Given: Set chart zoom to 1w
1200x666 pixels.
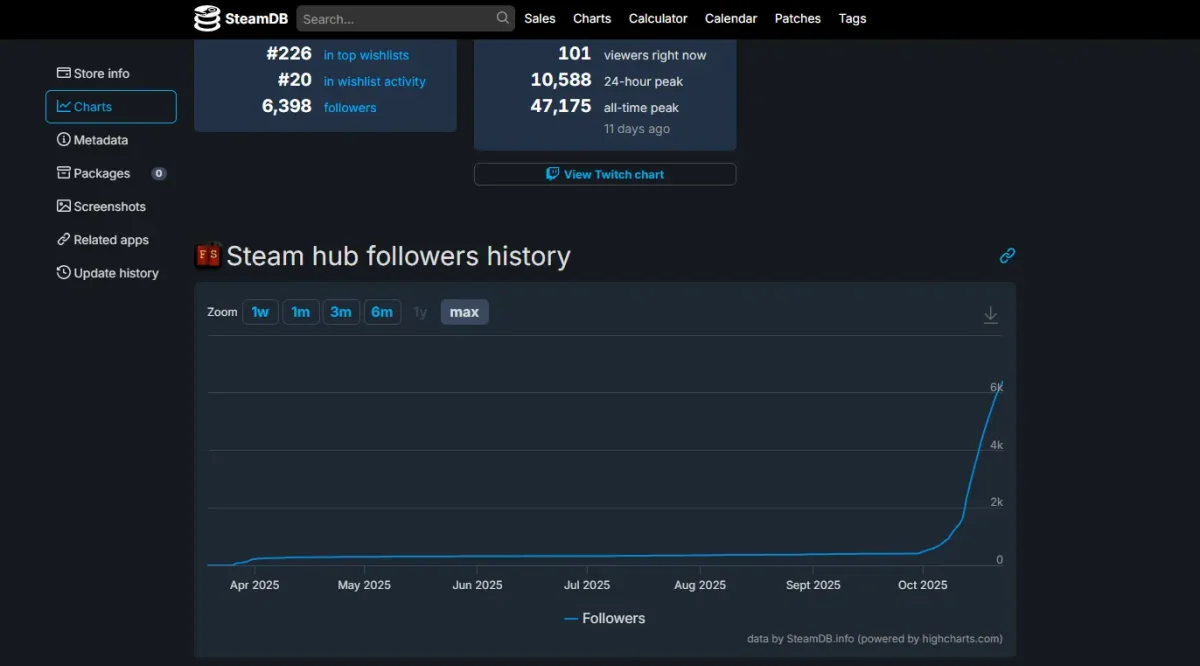Looking at the screenshot, I should (x=260, y=312).
